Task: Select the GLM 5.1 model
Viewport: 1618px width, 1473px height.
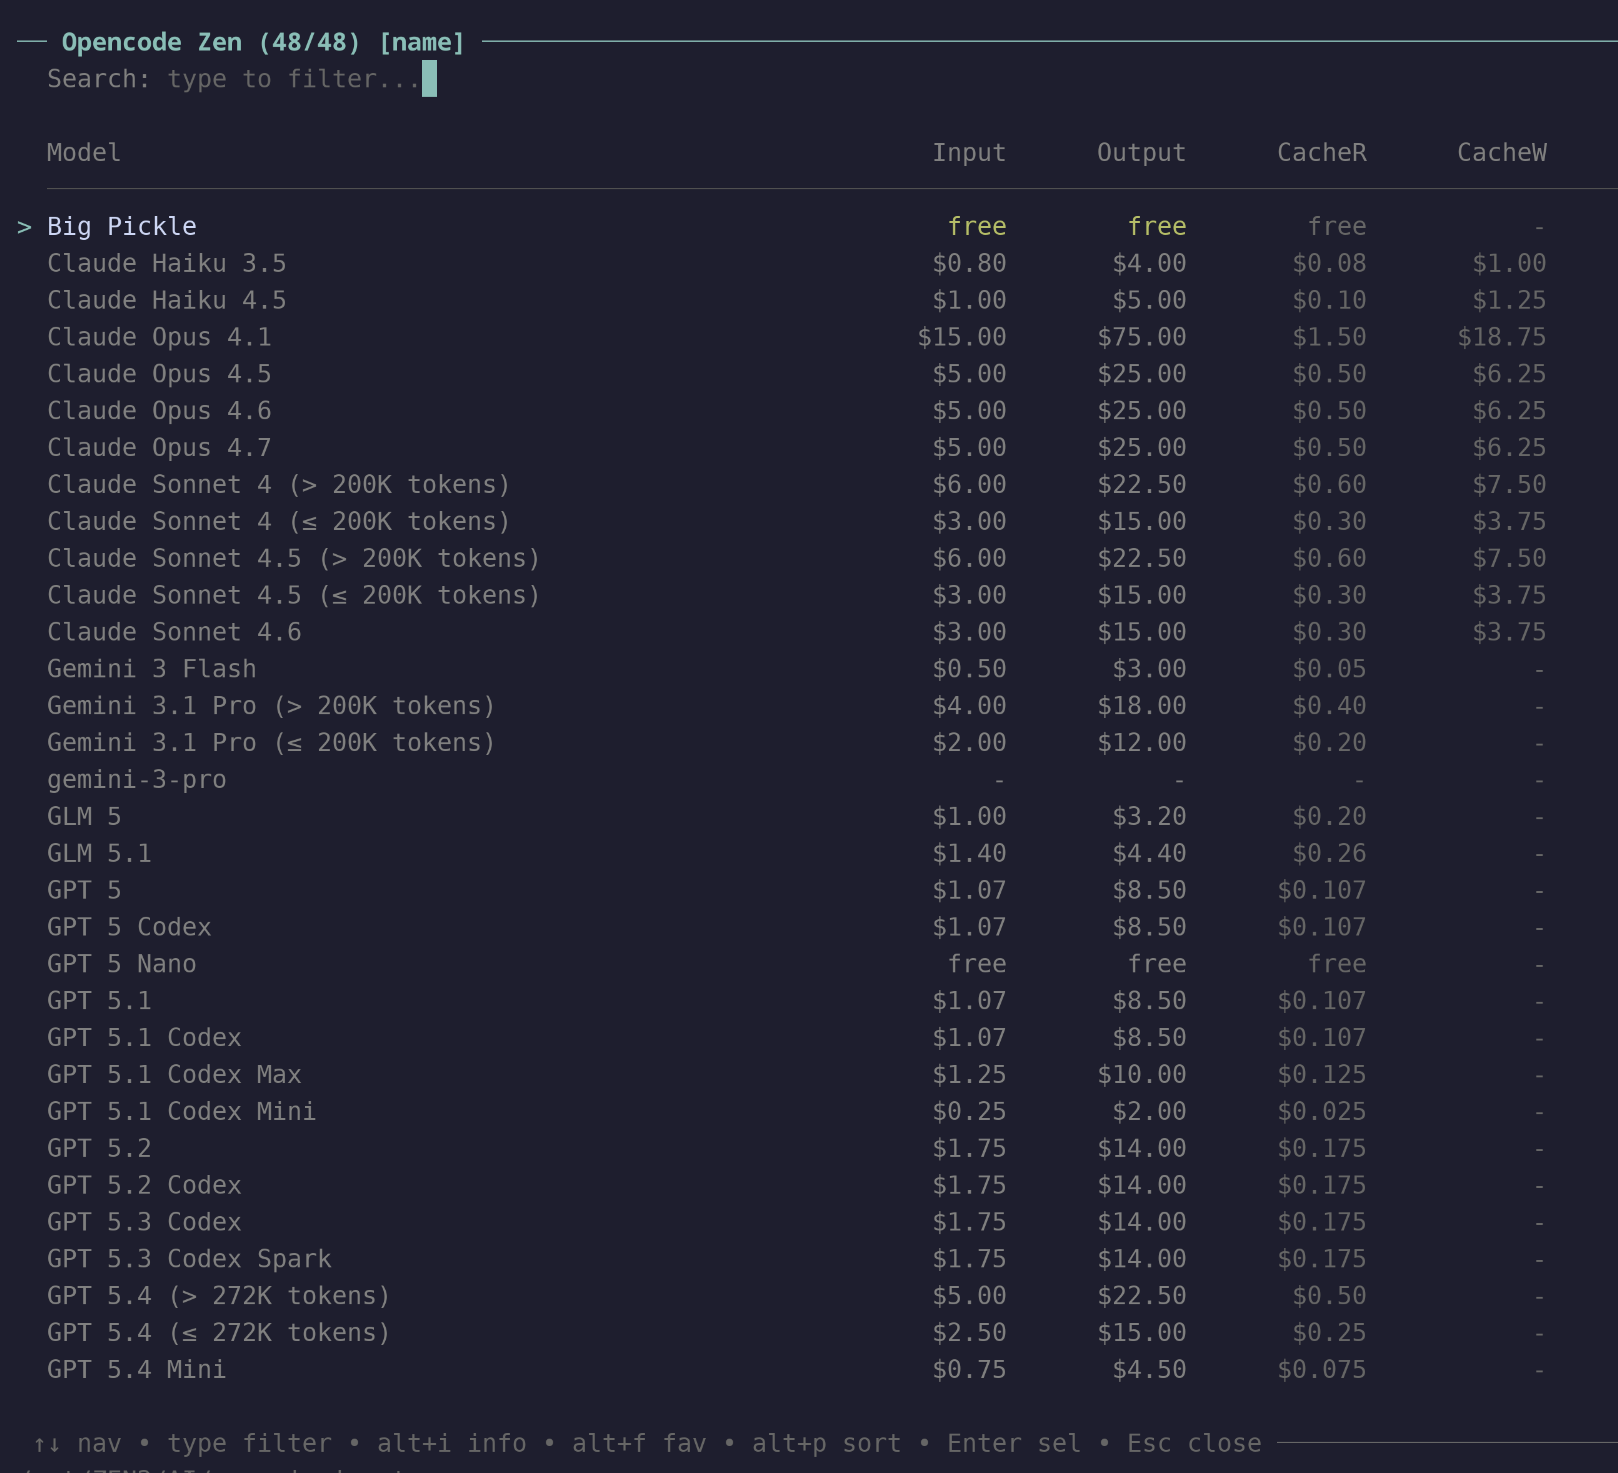Action: 796,854
